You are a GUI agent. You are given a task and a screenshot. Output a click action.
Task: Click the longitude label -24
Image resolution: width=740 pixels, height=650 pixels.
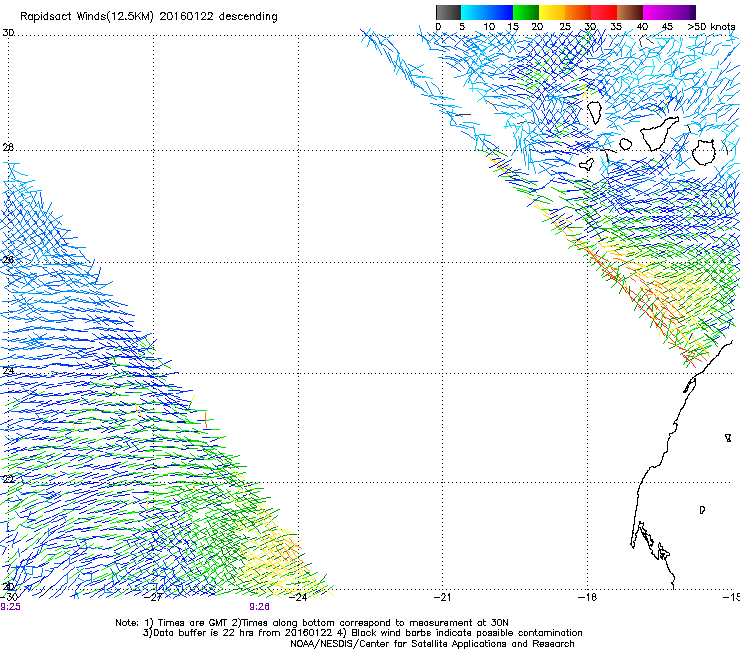pos(298,597)
